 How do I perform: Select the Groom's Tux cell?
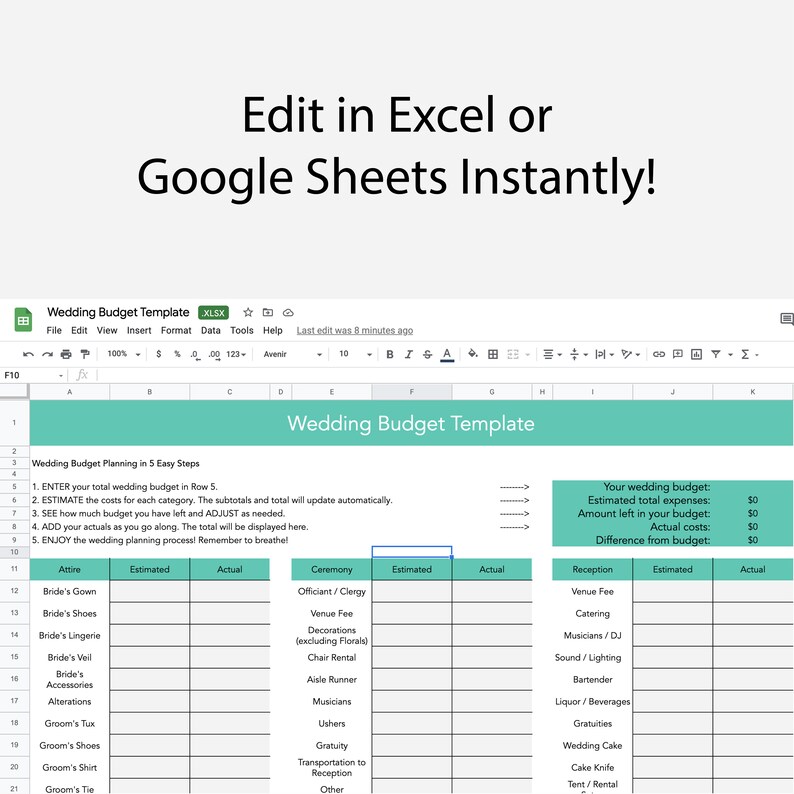coord(69,724)
